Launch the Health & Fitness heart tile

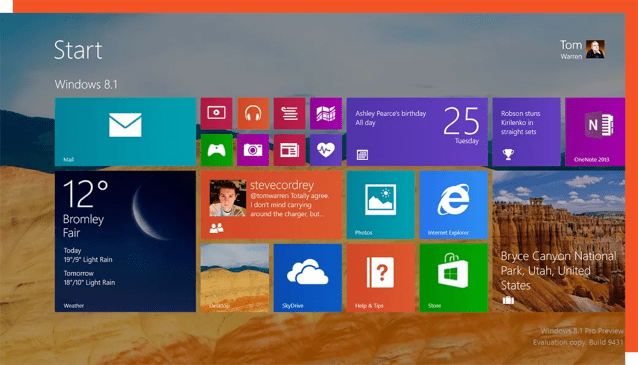coord(326,150)
